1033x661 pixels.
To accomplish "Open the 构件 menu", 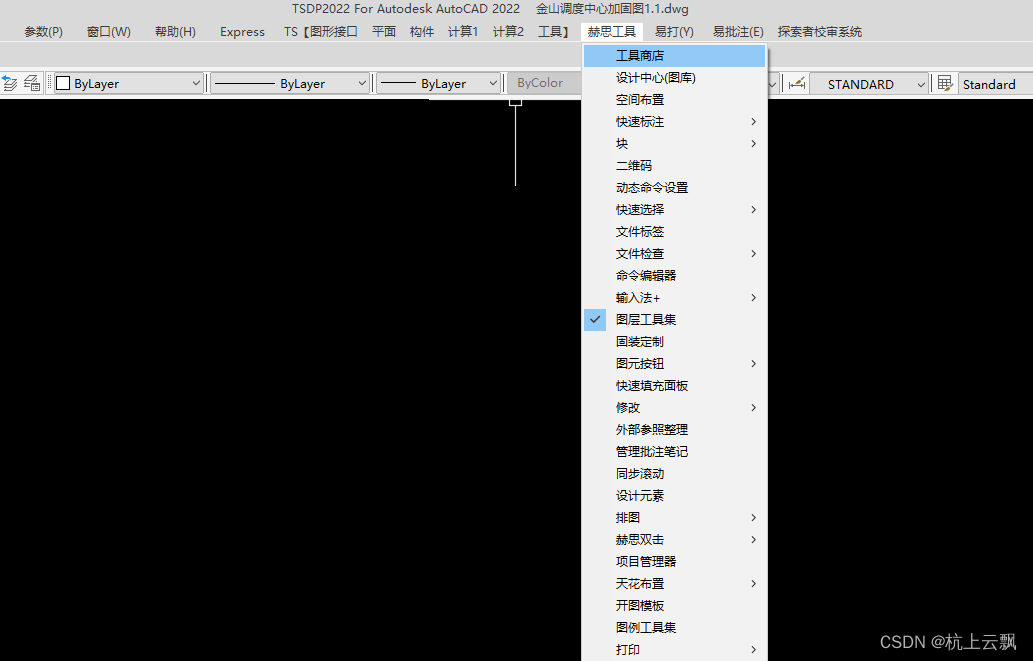I will pyautogui.click(x=422, y=32).
